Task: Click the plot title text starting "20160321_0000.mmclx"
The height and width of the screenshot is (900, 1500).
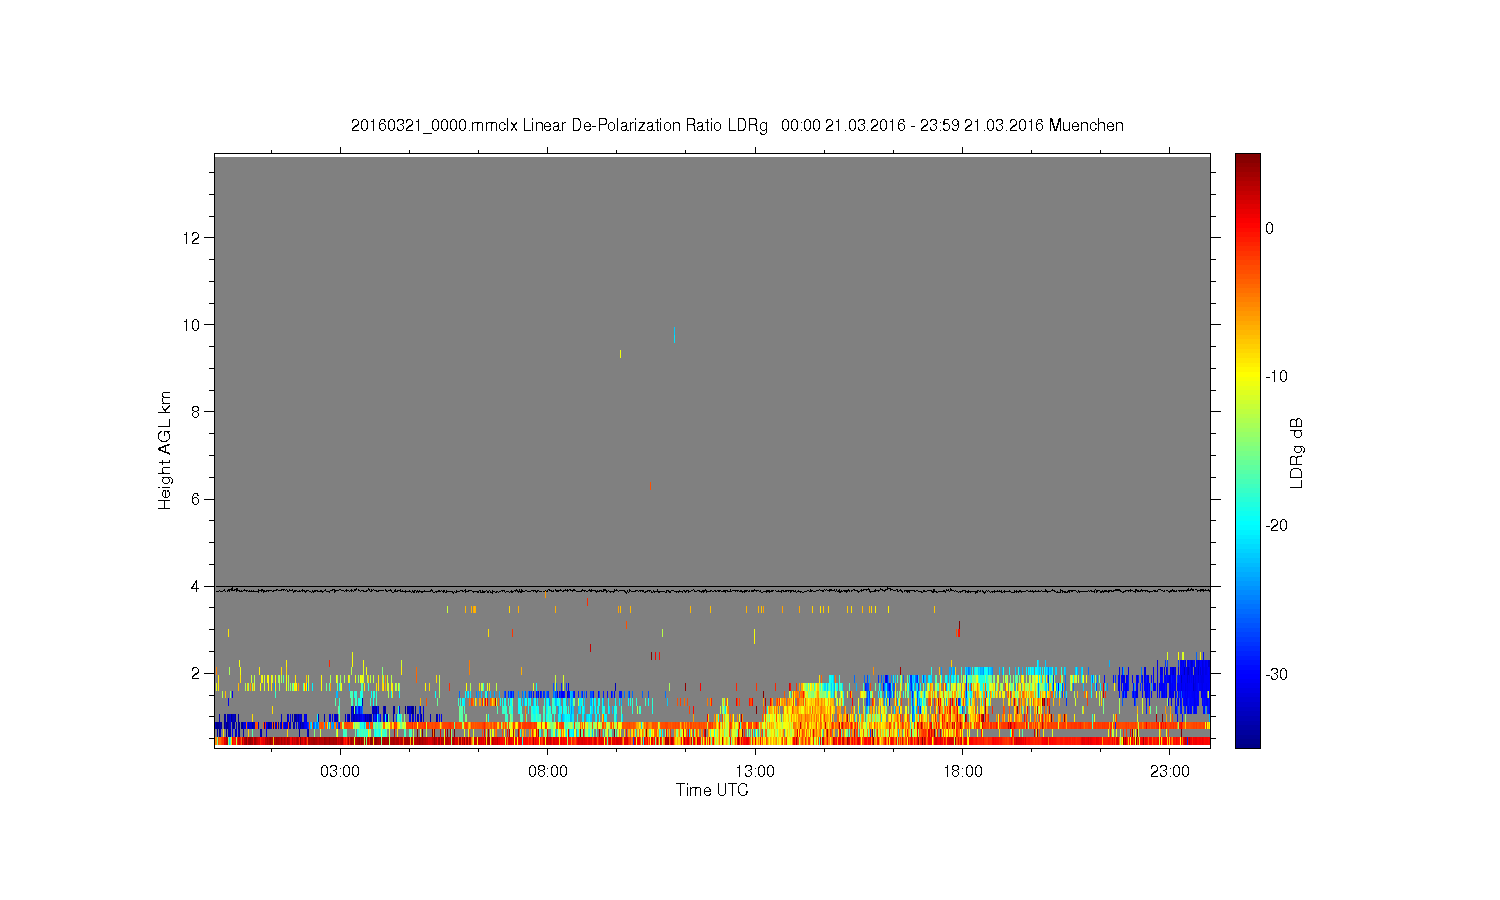Action: (737, 126)
